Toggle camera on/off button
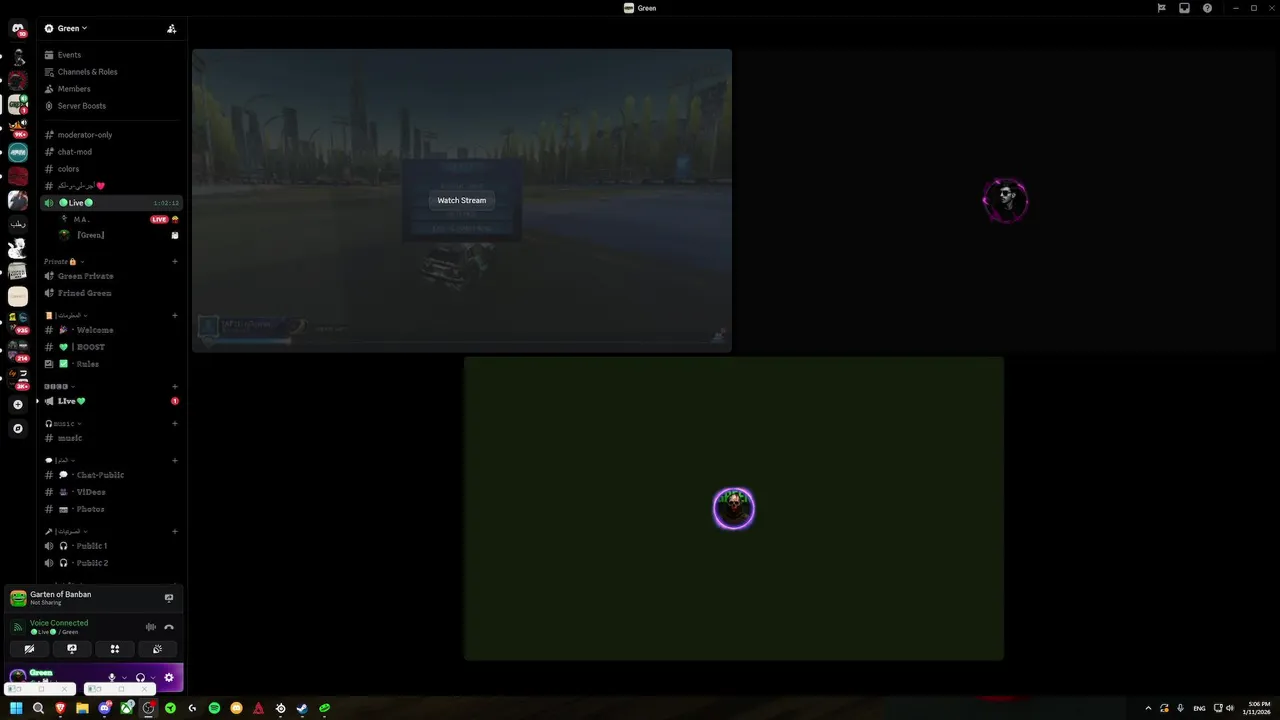 pyautogui.click(x=29, y=649)
